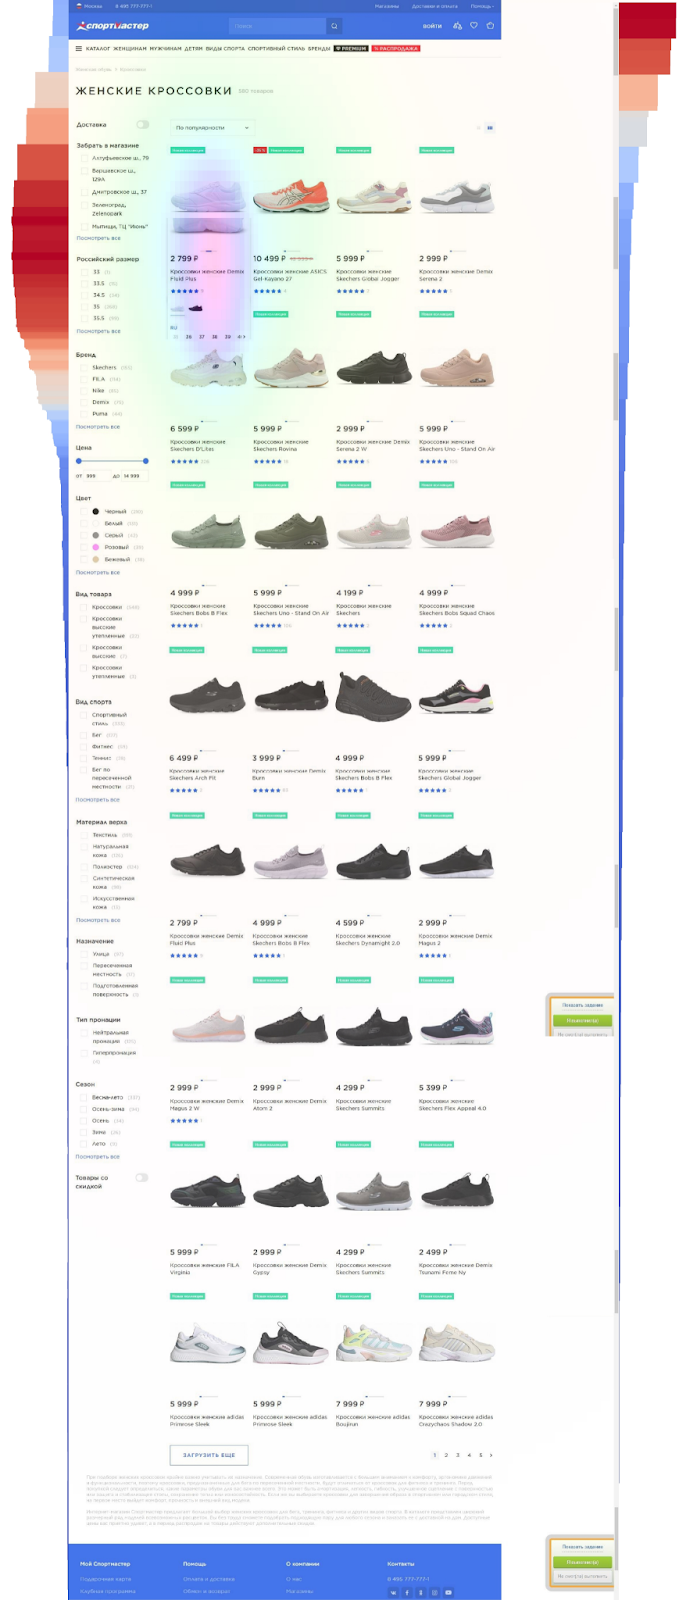Click the Sportmaster logo
697x1600 pixels.
point(112,26)
